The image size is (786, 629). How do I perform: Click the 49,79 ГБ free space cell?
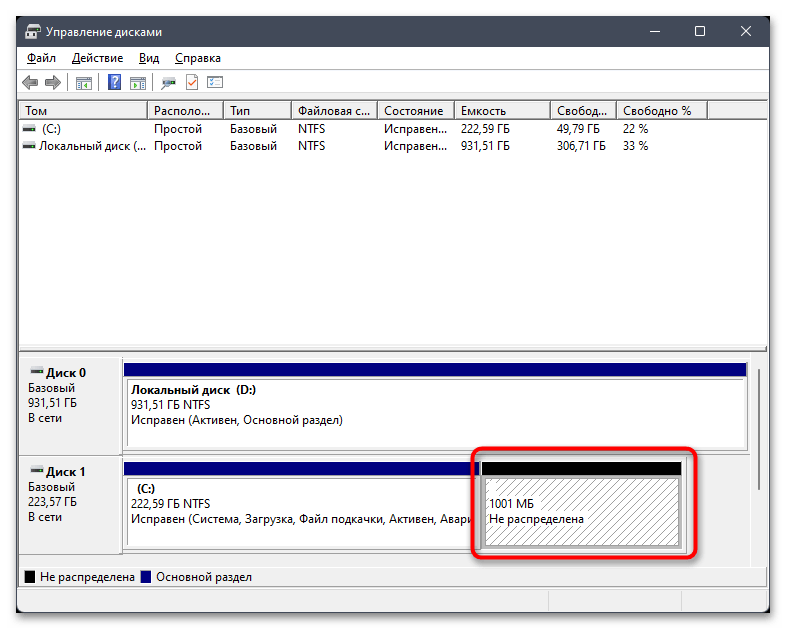pos(578,129)
